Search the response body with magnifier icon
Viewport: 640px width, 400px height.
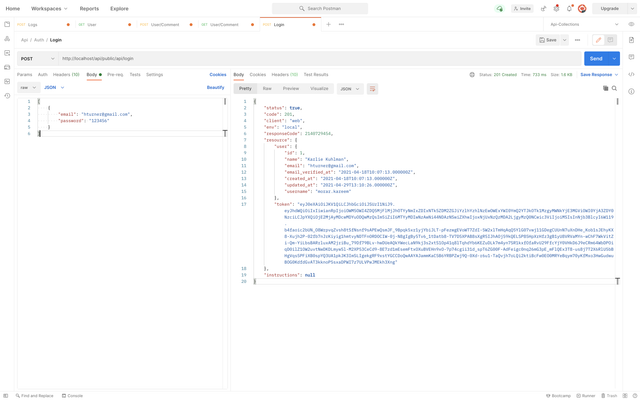[614, 88]
